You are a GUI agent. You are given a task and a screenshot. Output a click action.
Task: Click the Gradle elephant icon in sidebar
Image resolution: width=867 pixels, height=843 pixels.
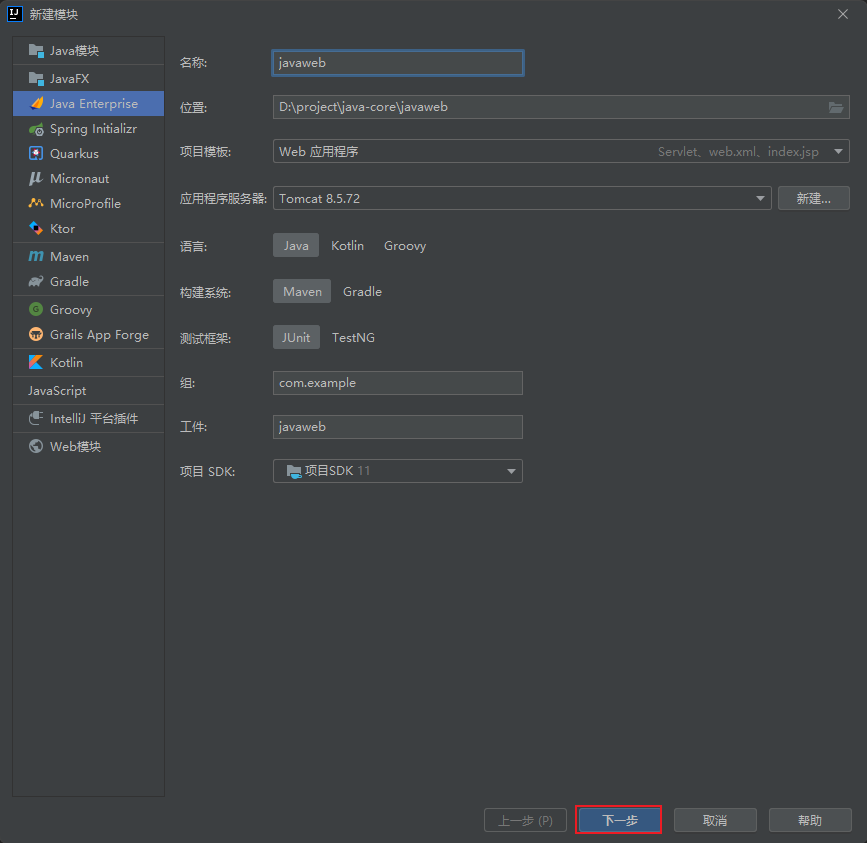36,281
